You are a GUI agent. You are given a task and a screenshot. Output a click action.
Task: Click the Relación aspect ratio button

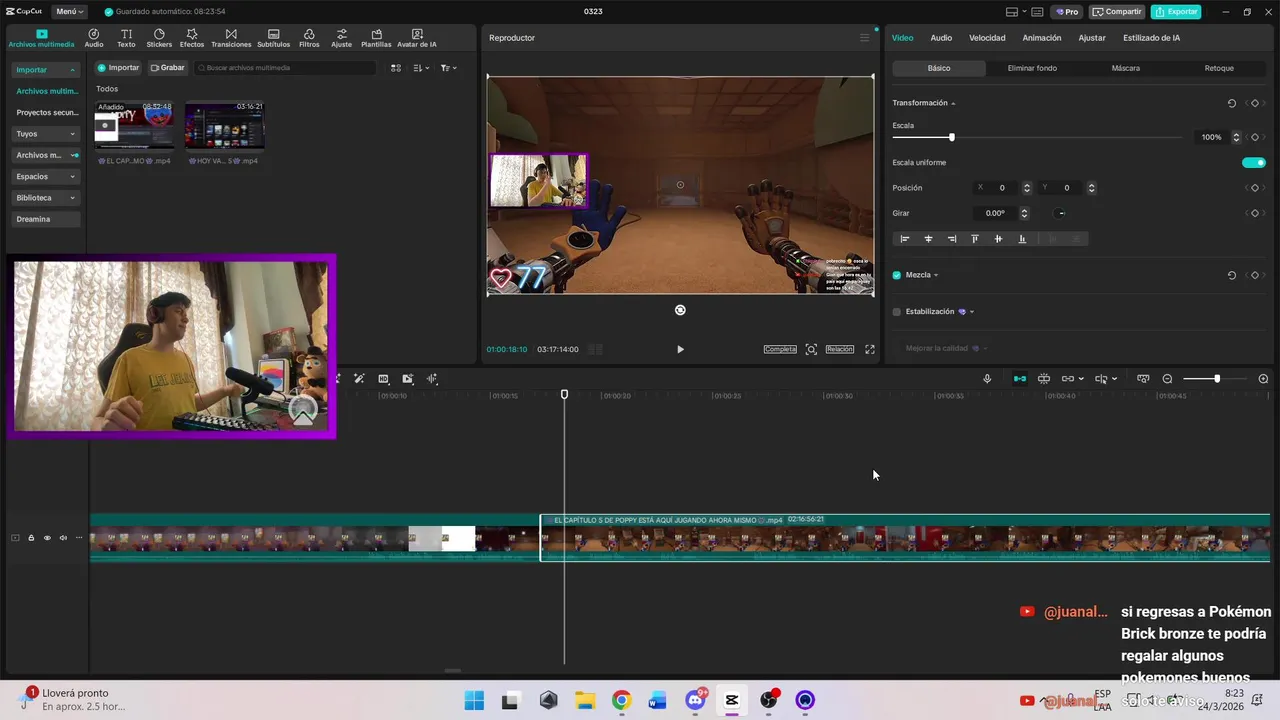[x=840, y=349]
